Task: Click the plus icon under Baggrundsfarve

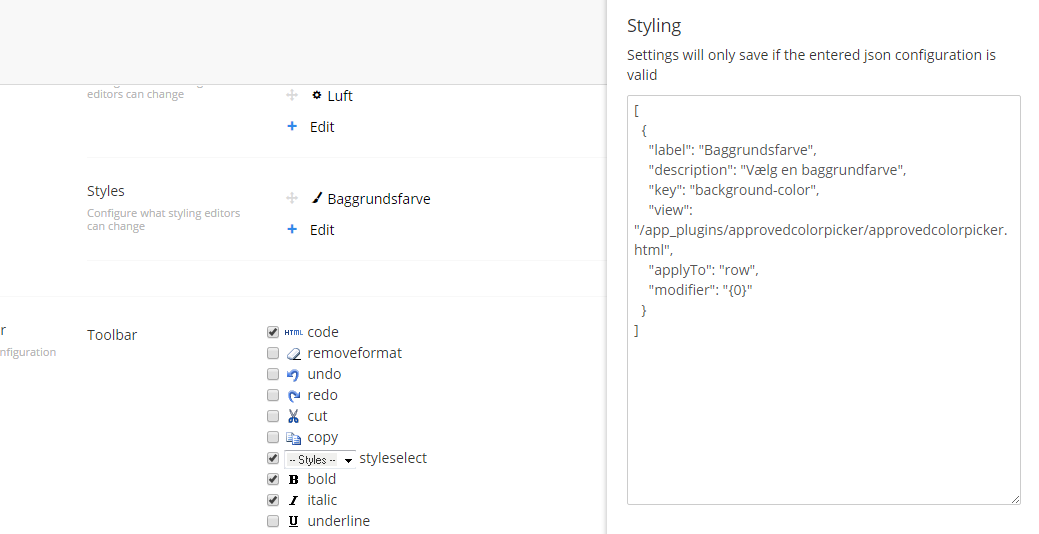Action: 292,229
